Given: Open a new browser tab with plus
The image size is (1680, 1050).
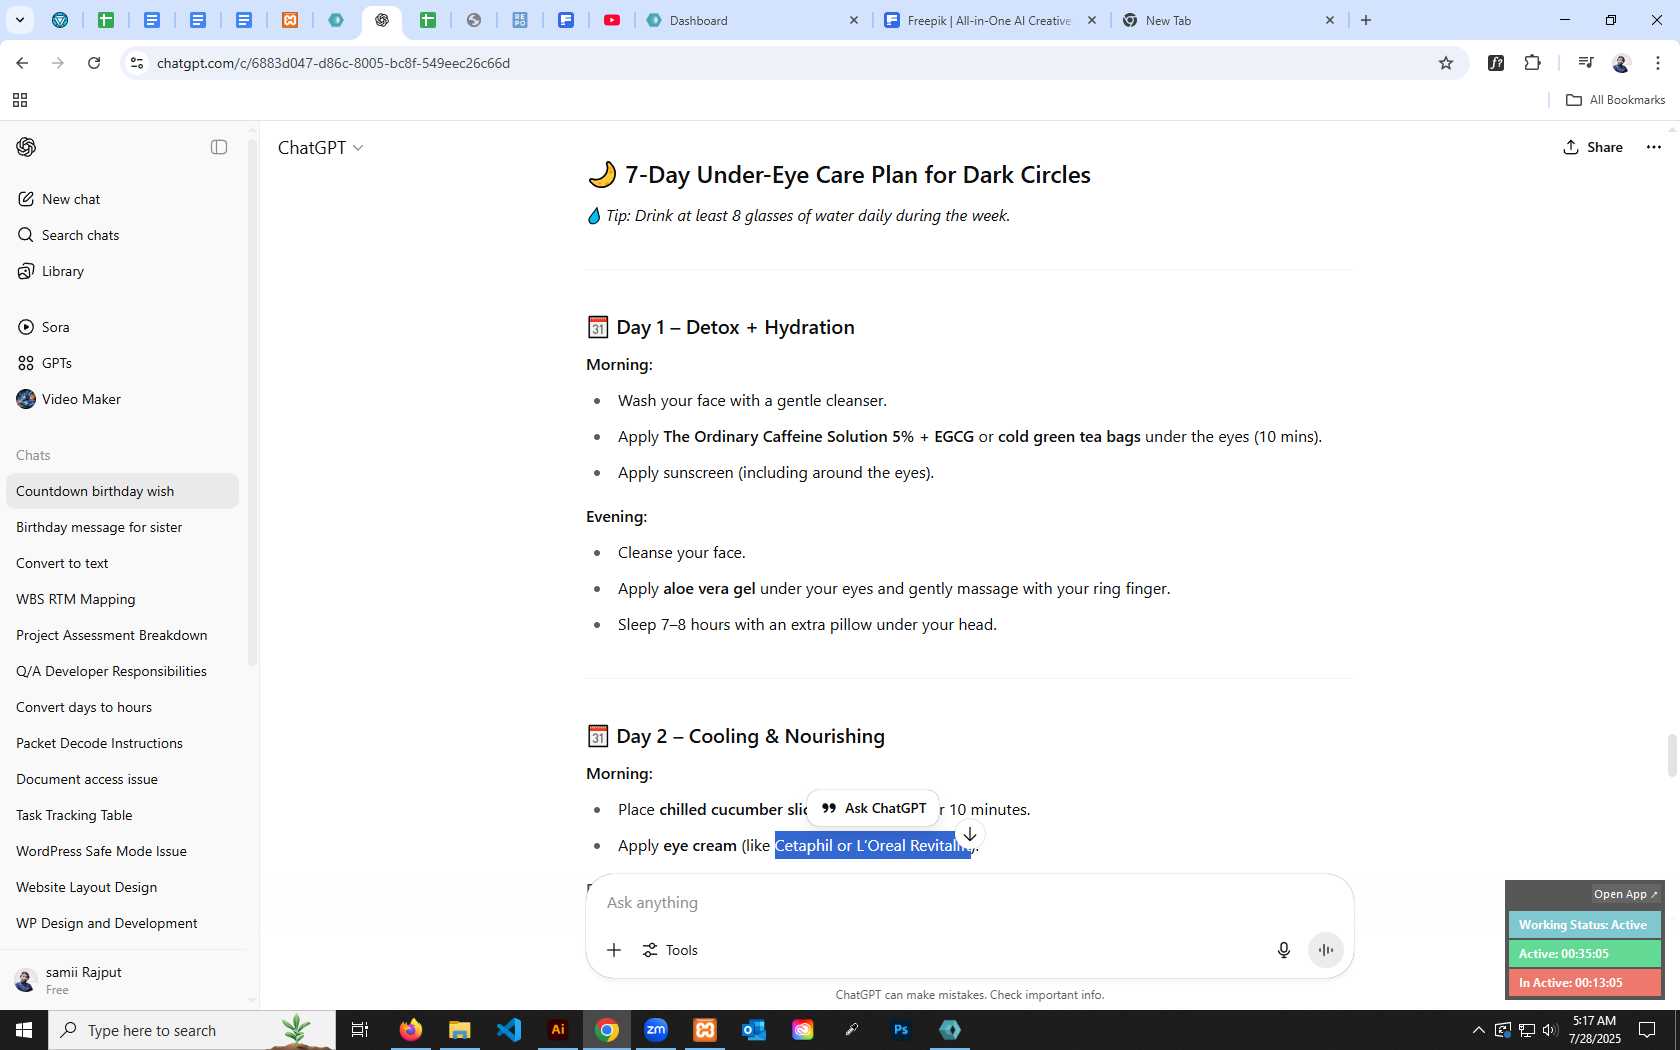Looking at the screenshot, I should point(1366,20).
